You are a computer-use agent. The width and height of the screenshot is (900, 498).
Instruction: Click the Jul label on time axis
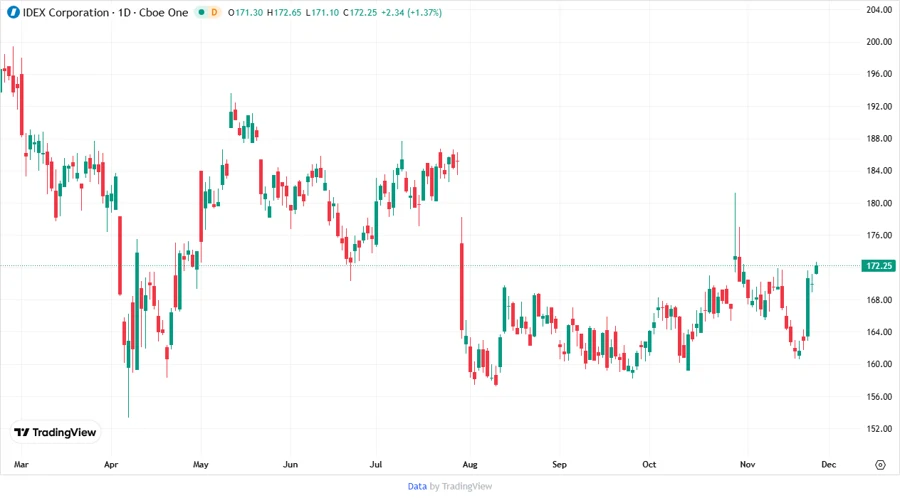click(x=376, y=465)
